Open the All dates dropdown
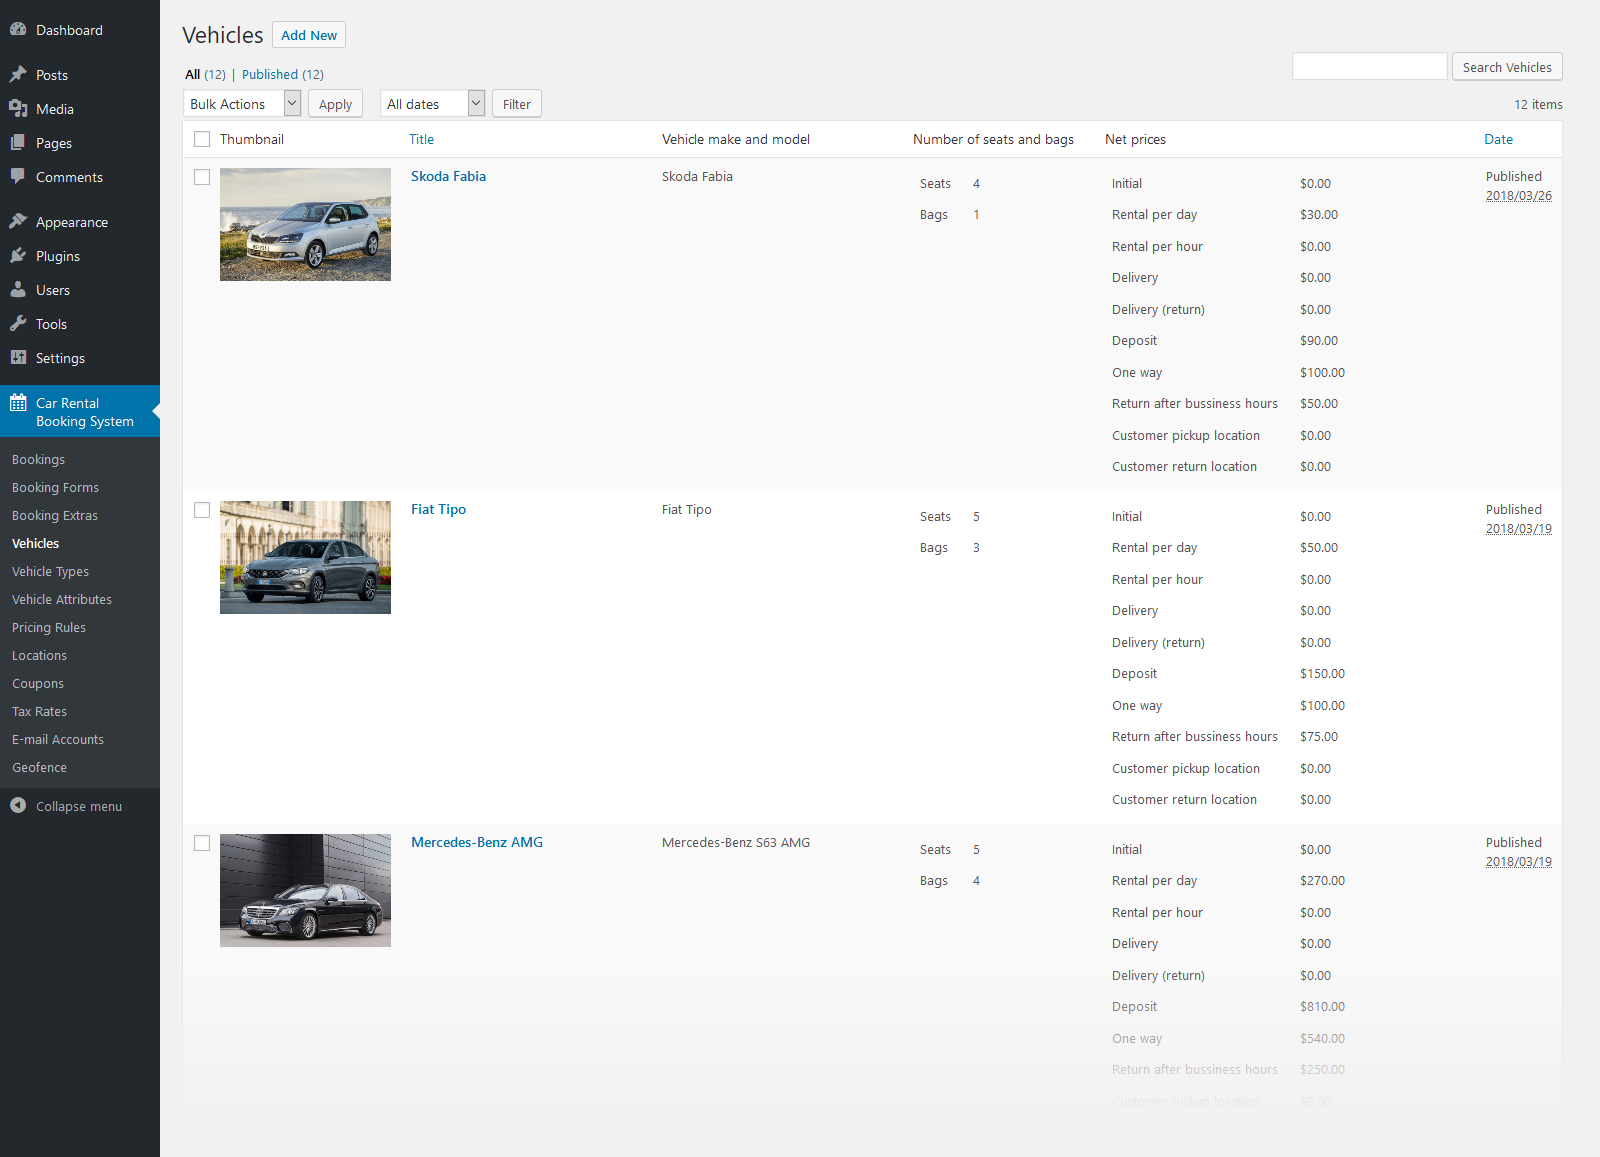 tap(432, 104)
